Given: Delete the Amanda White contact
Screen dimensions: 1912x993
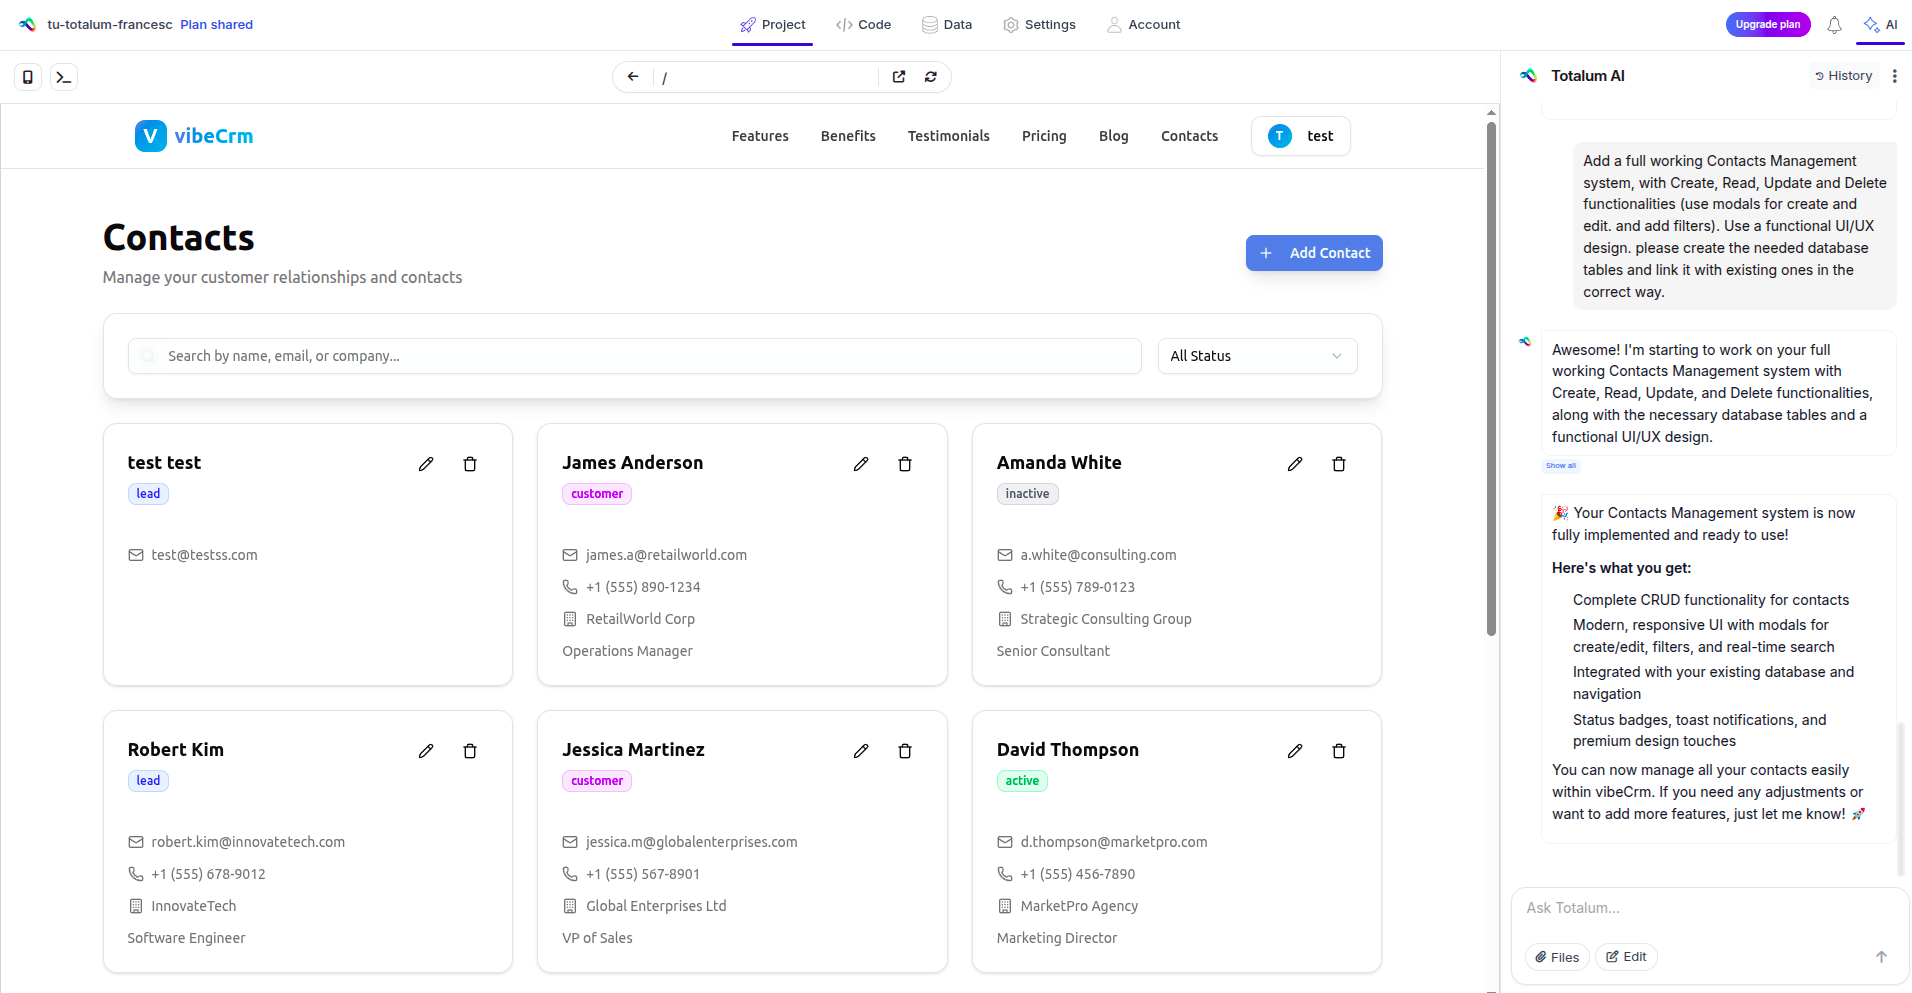Looking at the screenshot, I should tap(1339, 464).
